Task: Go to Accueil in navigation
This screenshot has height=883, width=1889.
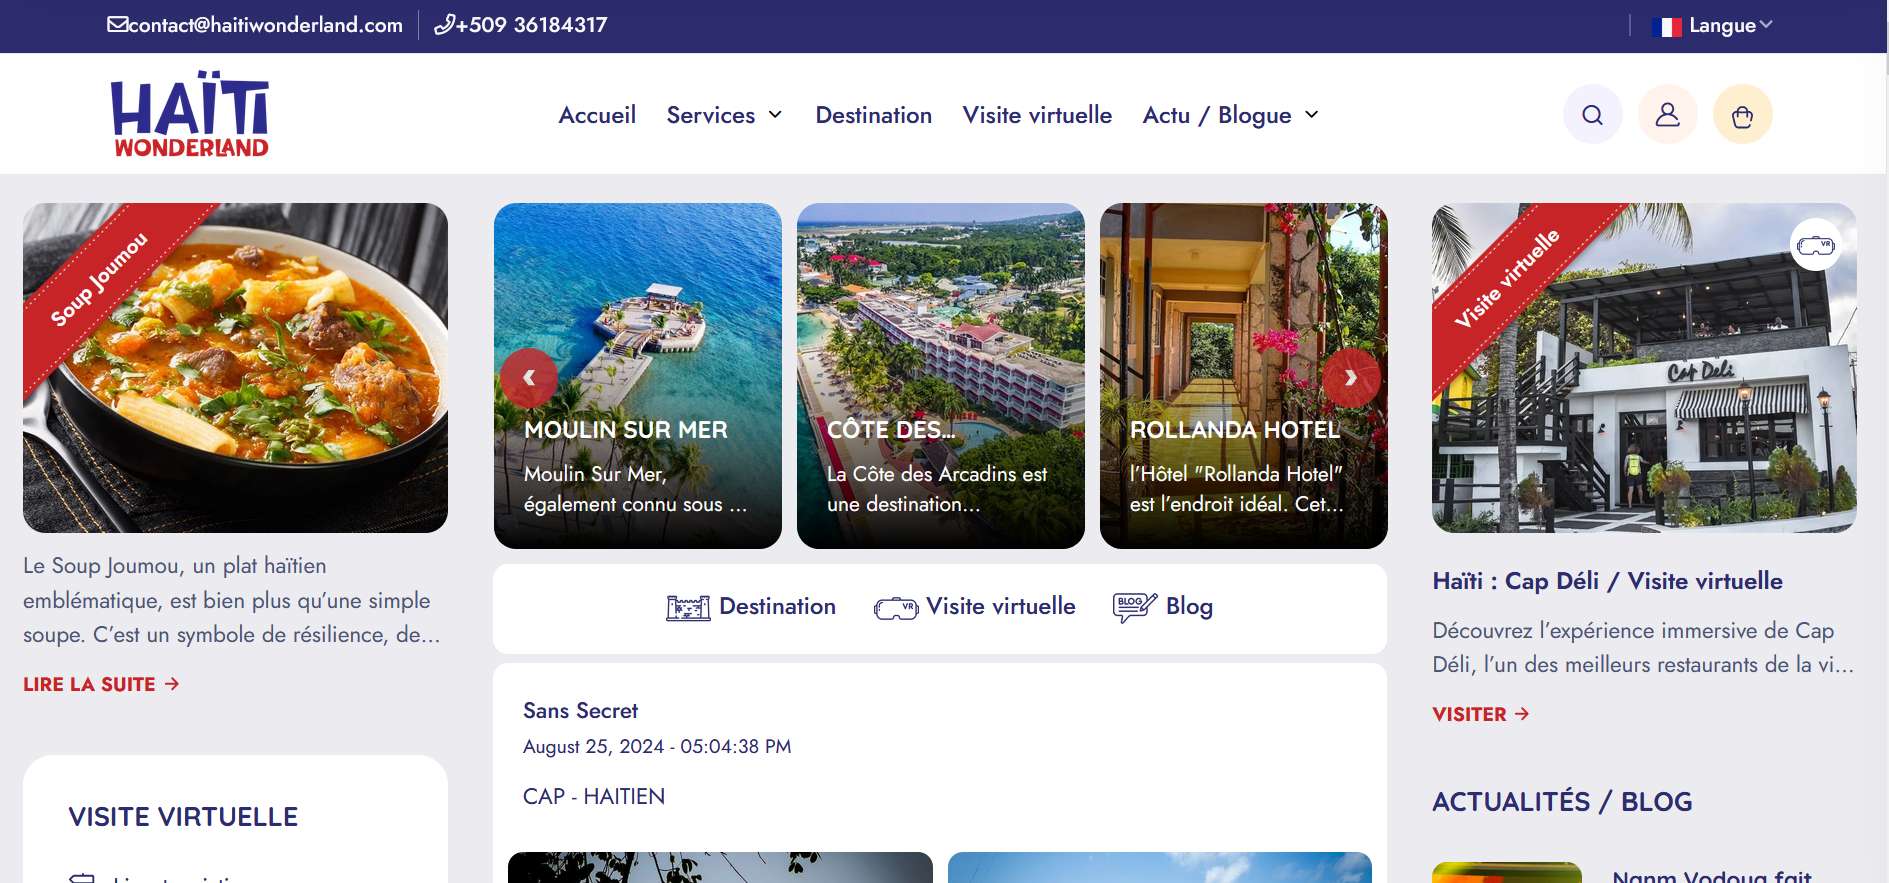Action: tap(597, 115)
